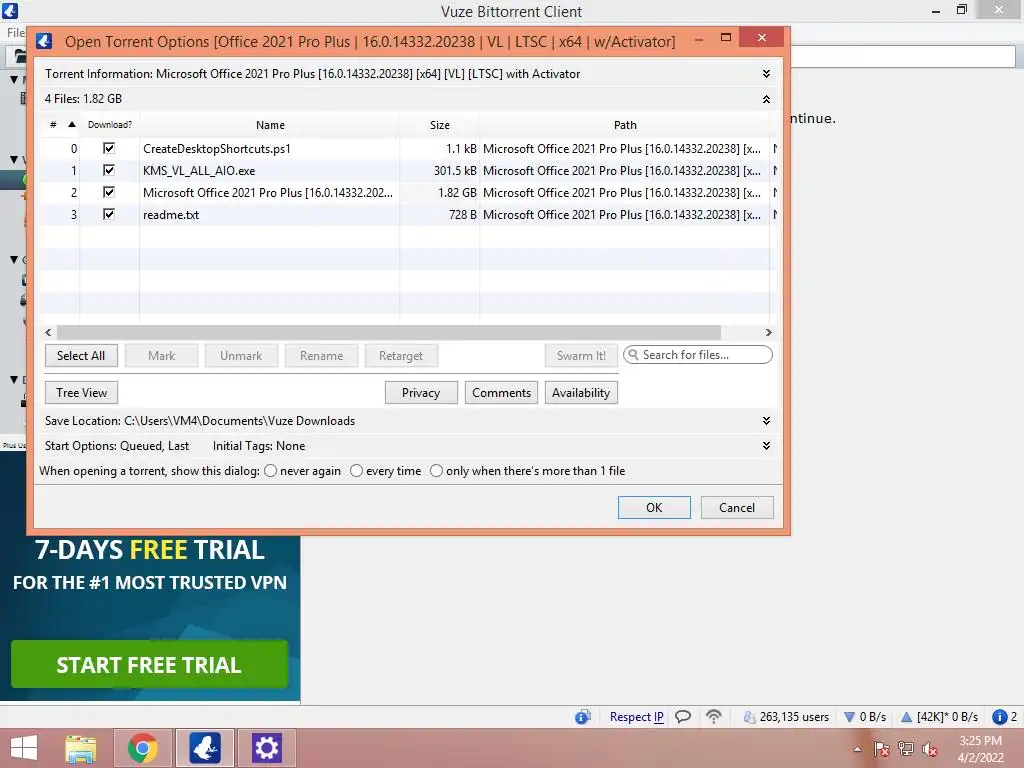Click the file list scroll-left arrow
This screenshot has height=768, width=1024.
[x=48, y=332]
